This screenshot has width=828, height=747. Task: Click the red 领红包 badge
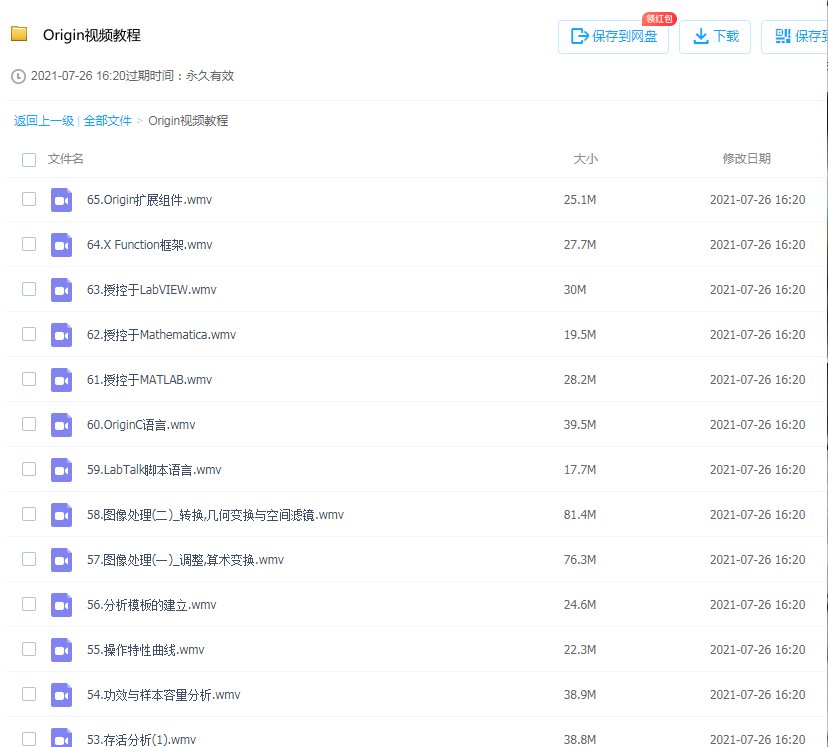point(657,18)
